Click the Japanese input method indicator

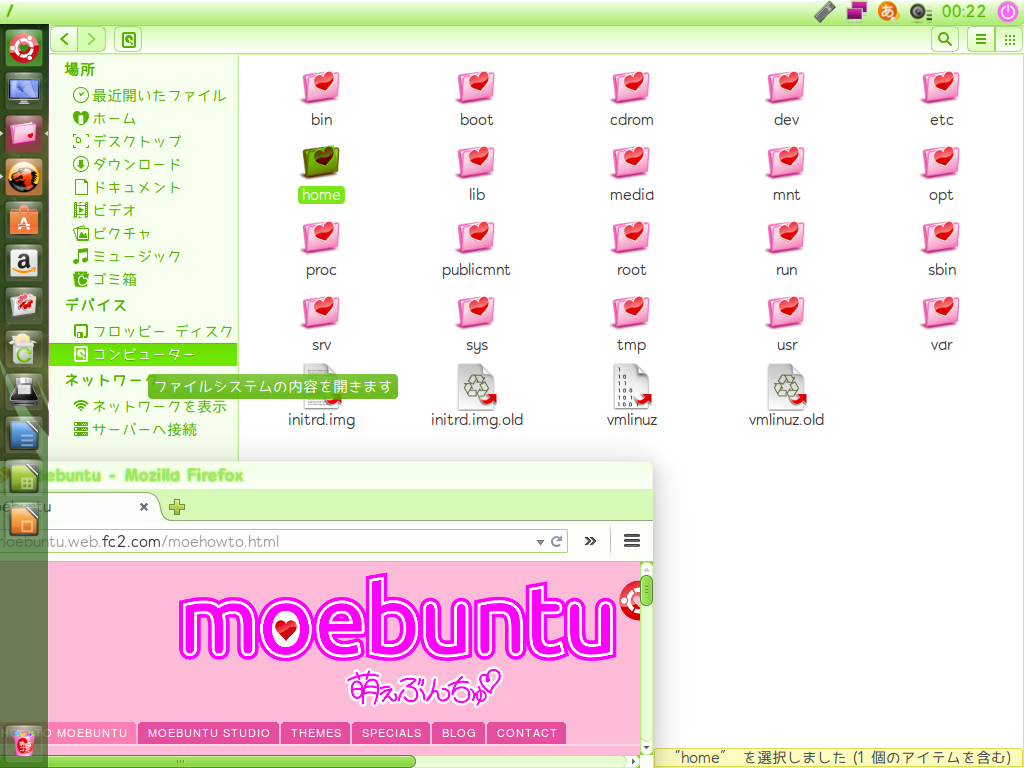[887, 12]
